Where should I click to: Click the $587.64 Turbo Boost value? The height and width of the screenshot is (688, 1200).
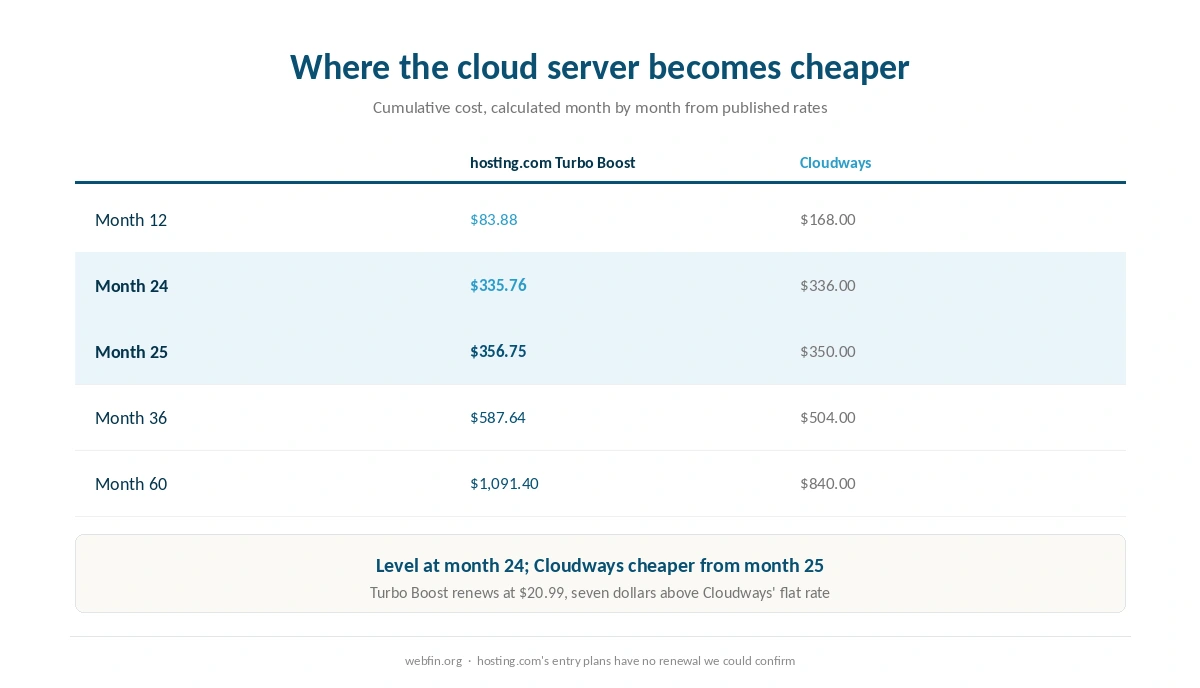click(x=498, y=417)
